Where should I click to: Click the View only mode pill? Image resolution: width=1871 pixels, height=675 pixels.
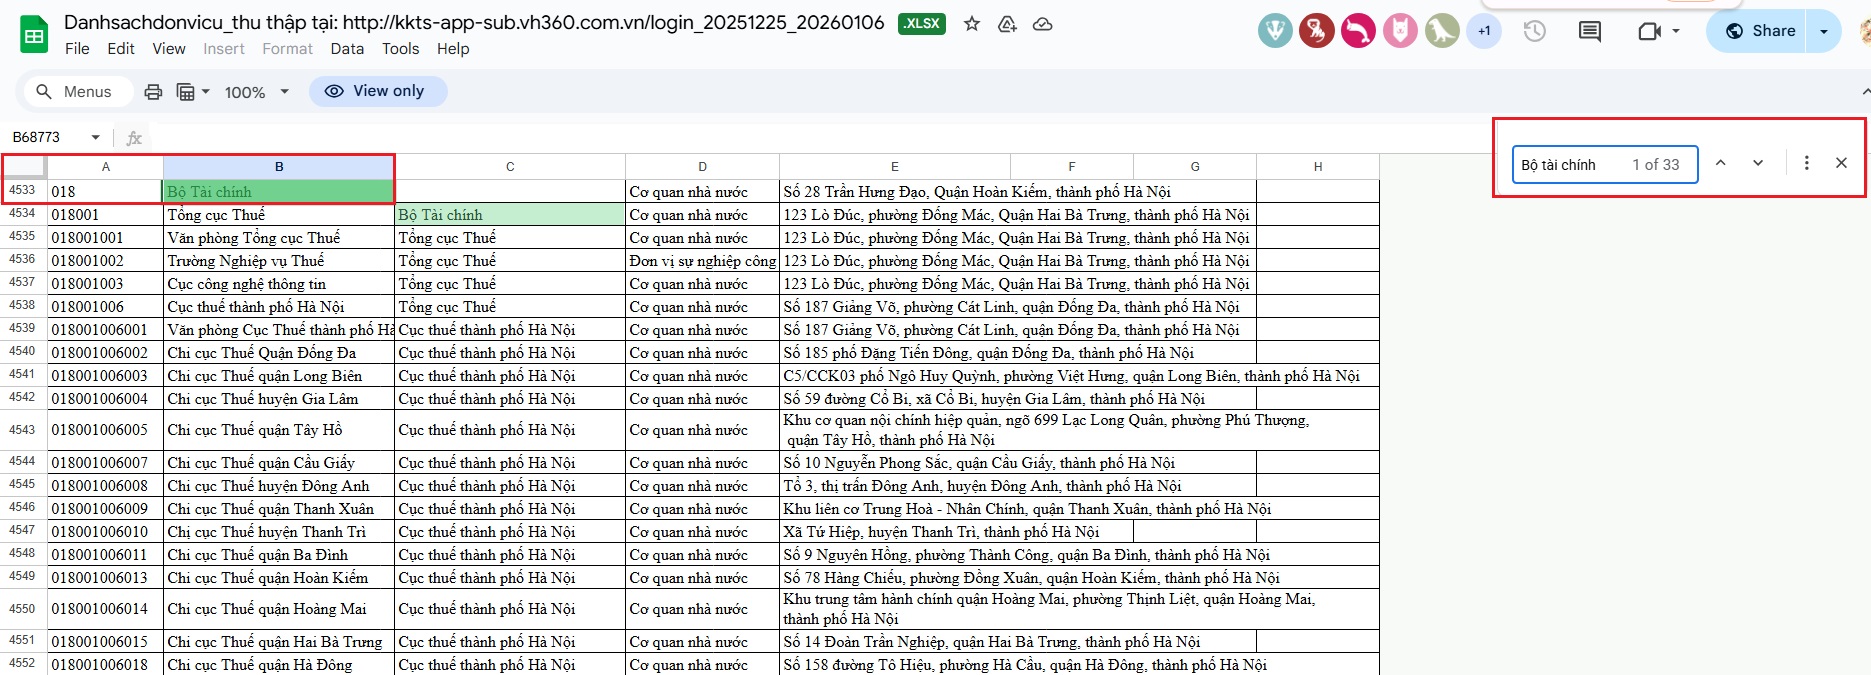[x=378, y=91]
